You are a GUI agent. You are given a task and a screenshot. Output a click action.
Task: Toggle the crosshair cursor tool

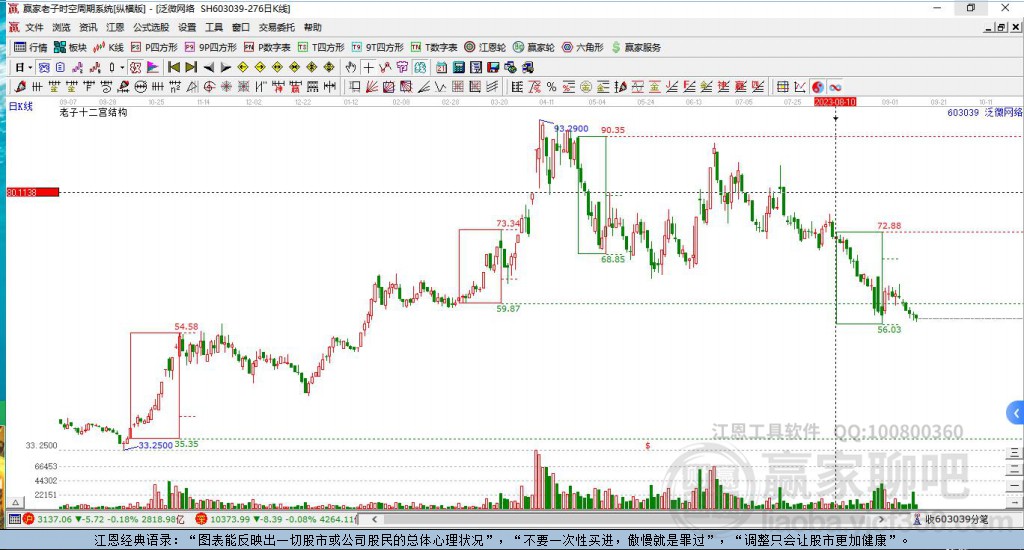368,67
